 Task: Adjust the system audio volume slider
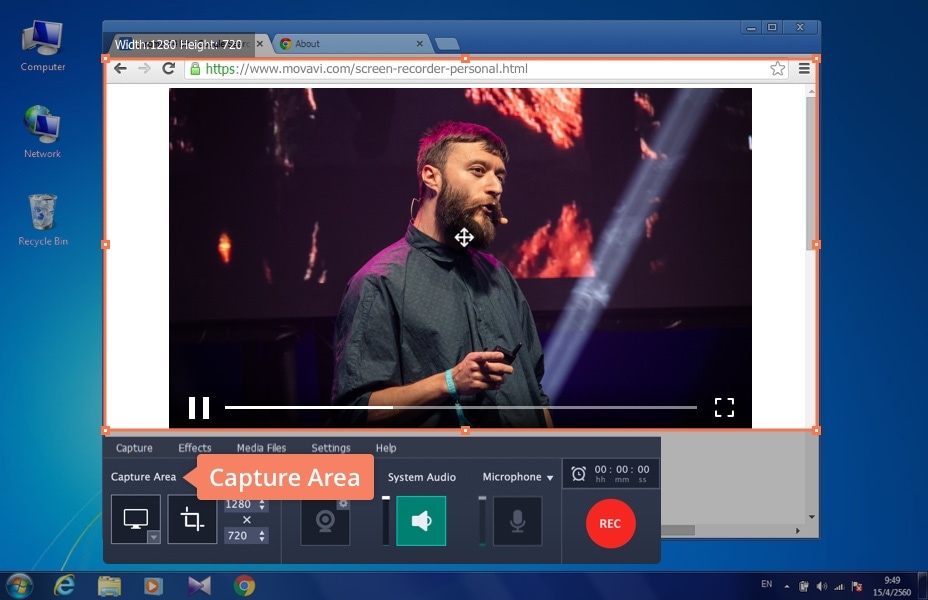pyautogui.click(x=386, y=521)
